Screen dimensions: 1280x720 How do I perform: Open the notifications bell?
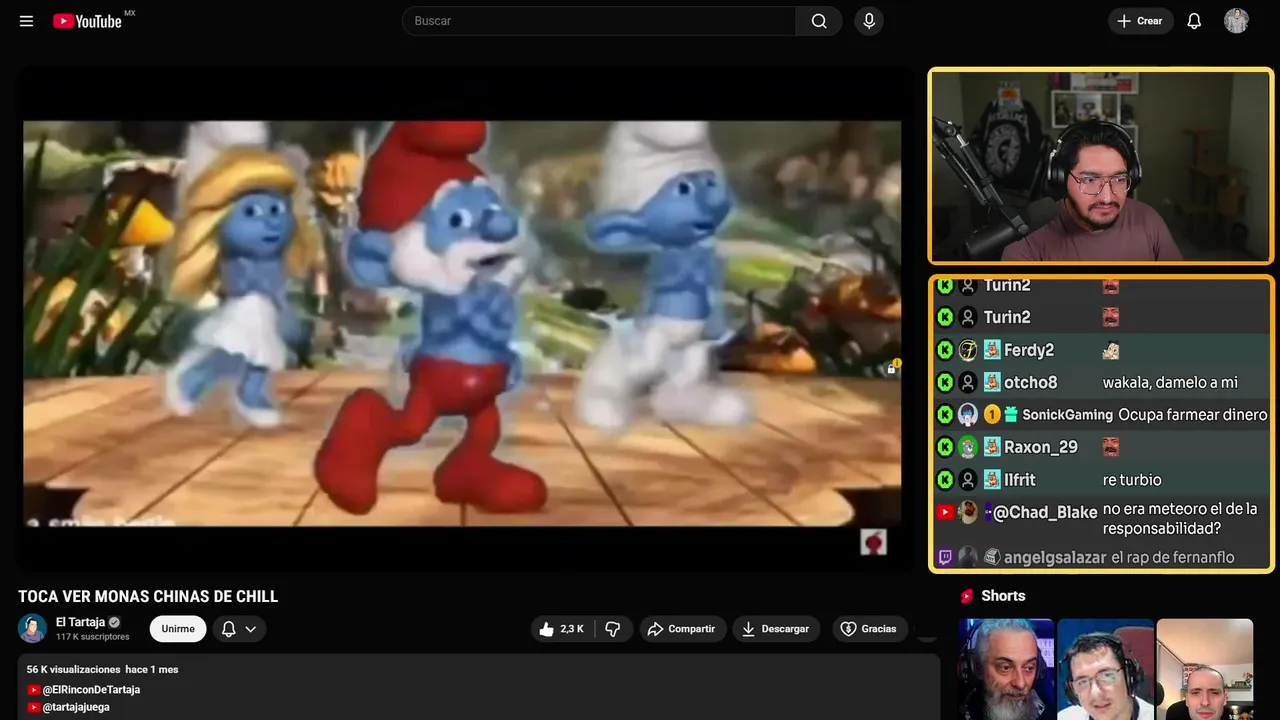pyautogui.click(x=1194, y=21)
